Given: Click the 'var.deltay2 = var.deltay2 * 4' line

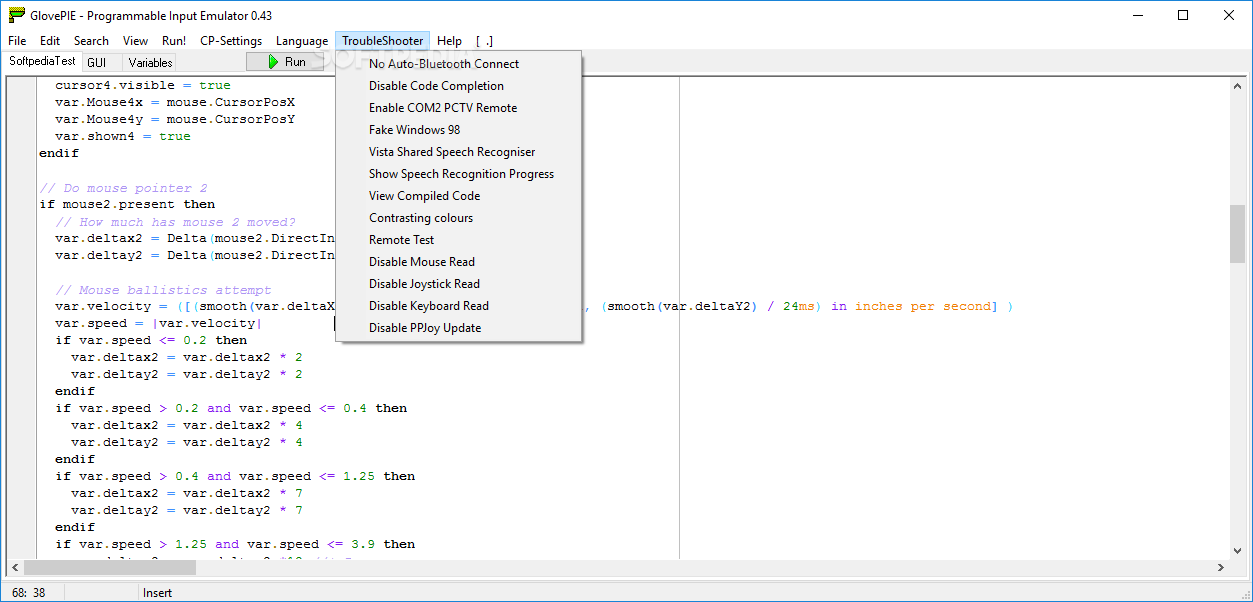Looking at the screenshot, I should [x=187, y=443].
